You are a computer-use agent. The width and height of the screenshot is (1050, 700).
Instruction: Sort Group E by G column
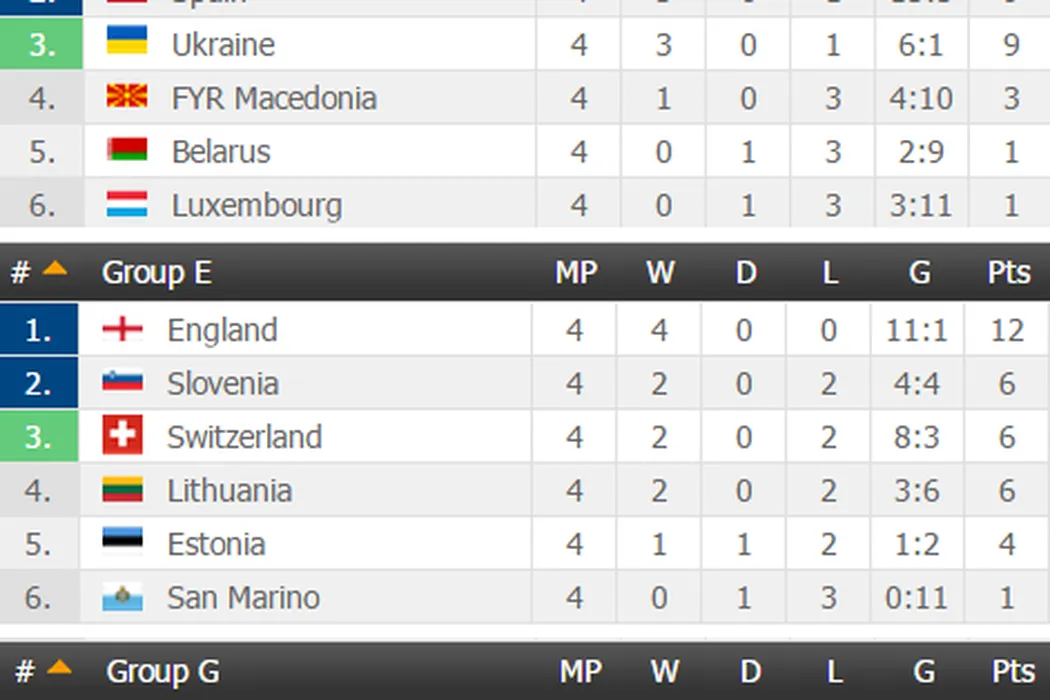point(918,273)
